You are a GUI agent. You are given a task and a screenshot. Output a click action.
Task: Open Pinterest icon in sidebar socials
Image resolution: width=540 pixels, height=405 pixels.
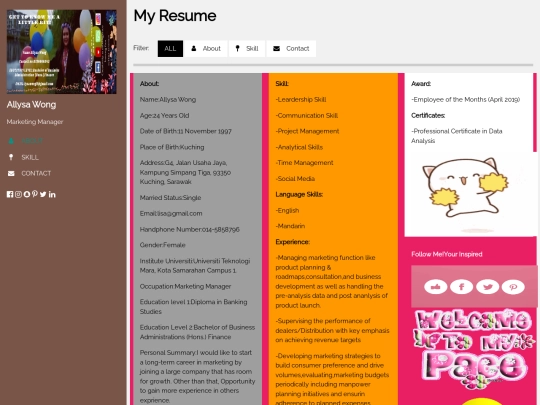[35, 194]
